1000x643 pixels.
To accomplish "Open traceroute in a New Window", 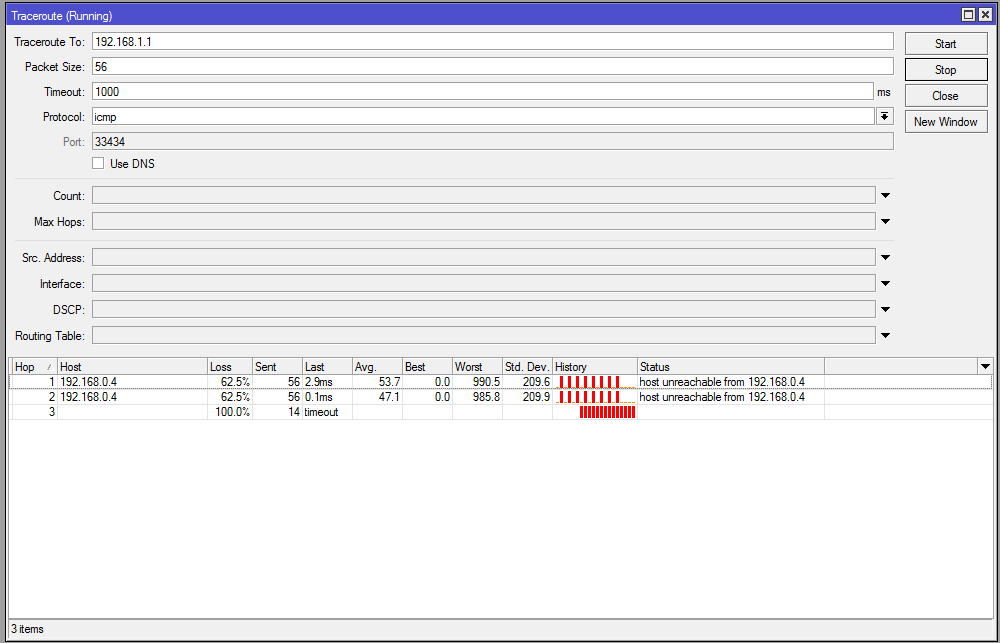I will point(945,122).
